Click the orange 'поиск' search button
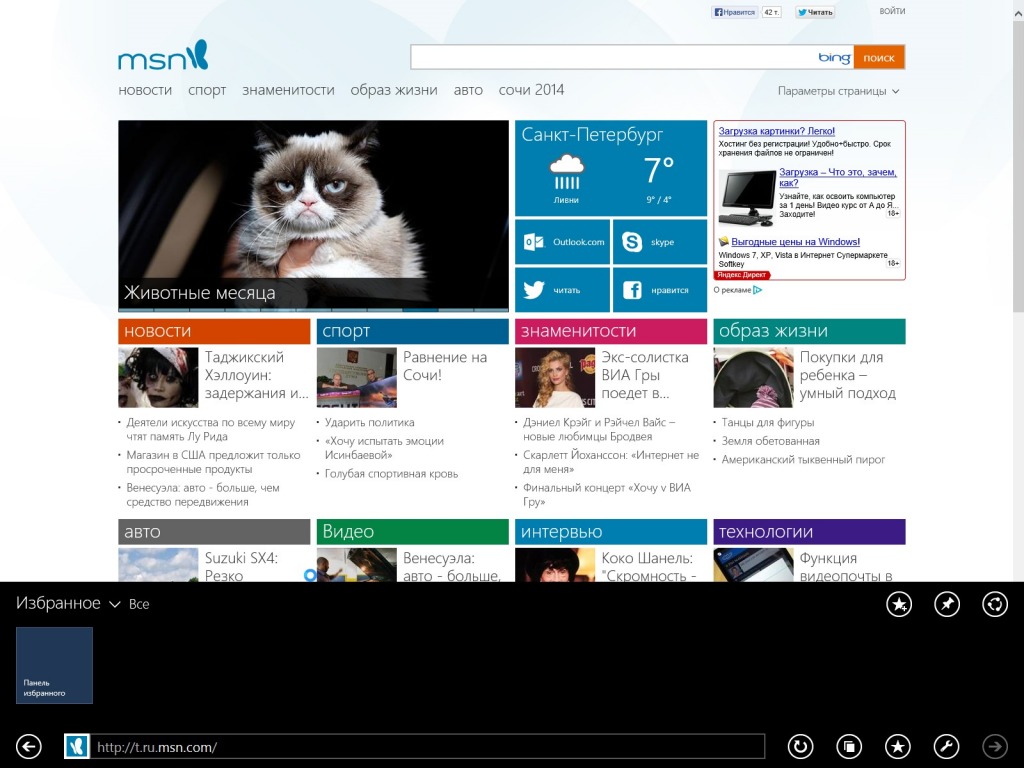The height and width of the screenshot is (768, 1024). click(879, 57)
